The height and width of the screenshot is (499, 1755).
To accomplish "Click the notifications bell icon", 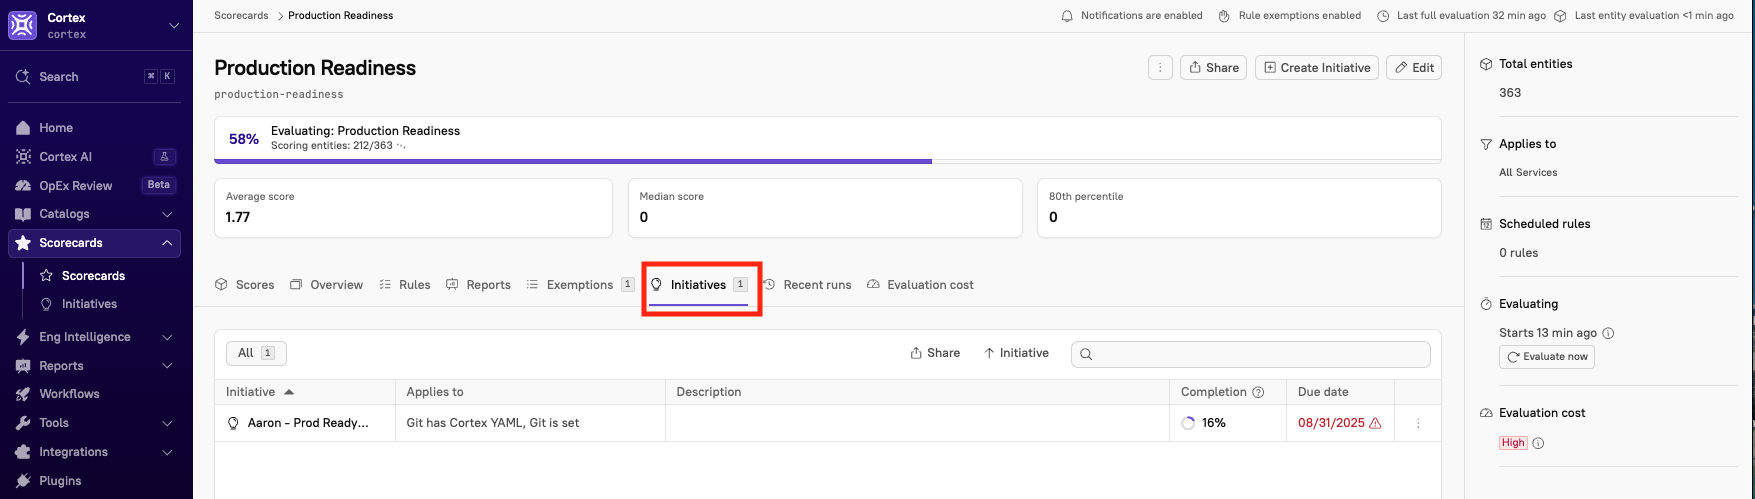I will [x=1067, y=16].
